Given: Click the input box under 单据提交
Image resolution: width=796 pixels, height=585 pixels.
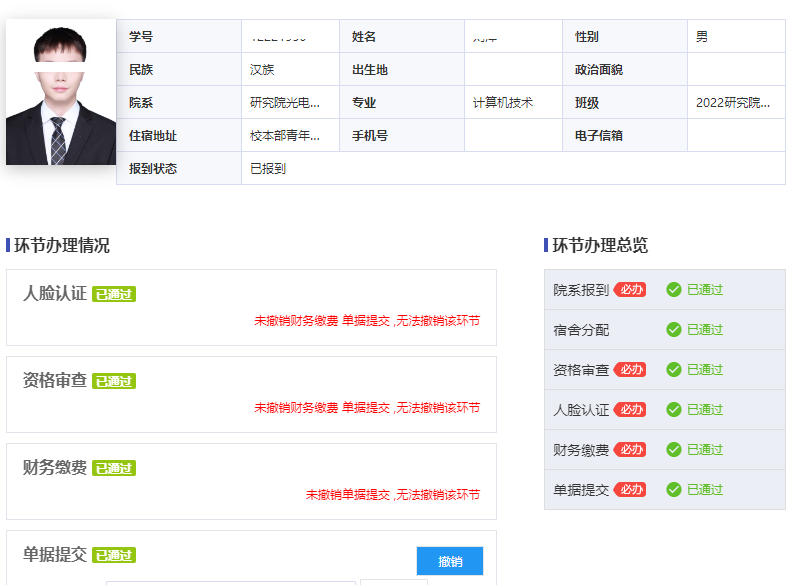Looking at the screenshot, I should pyautogui.click(x=230, y=581).
